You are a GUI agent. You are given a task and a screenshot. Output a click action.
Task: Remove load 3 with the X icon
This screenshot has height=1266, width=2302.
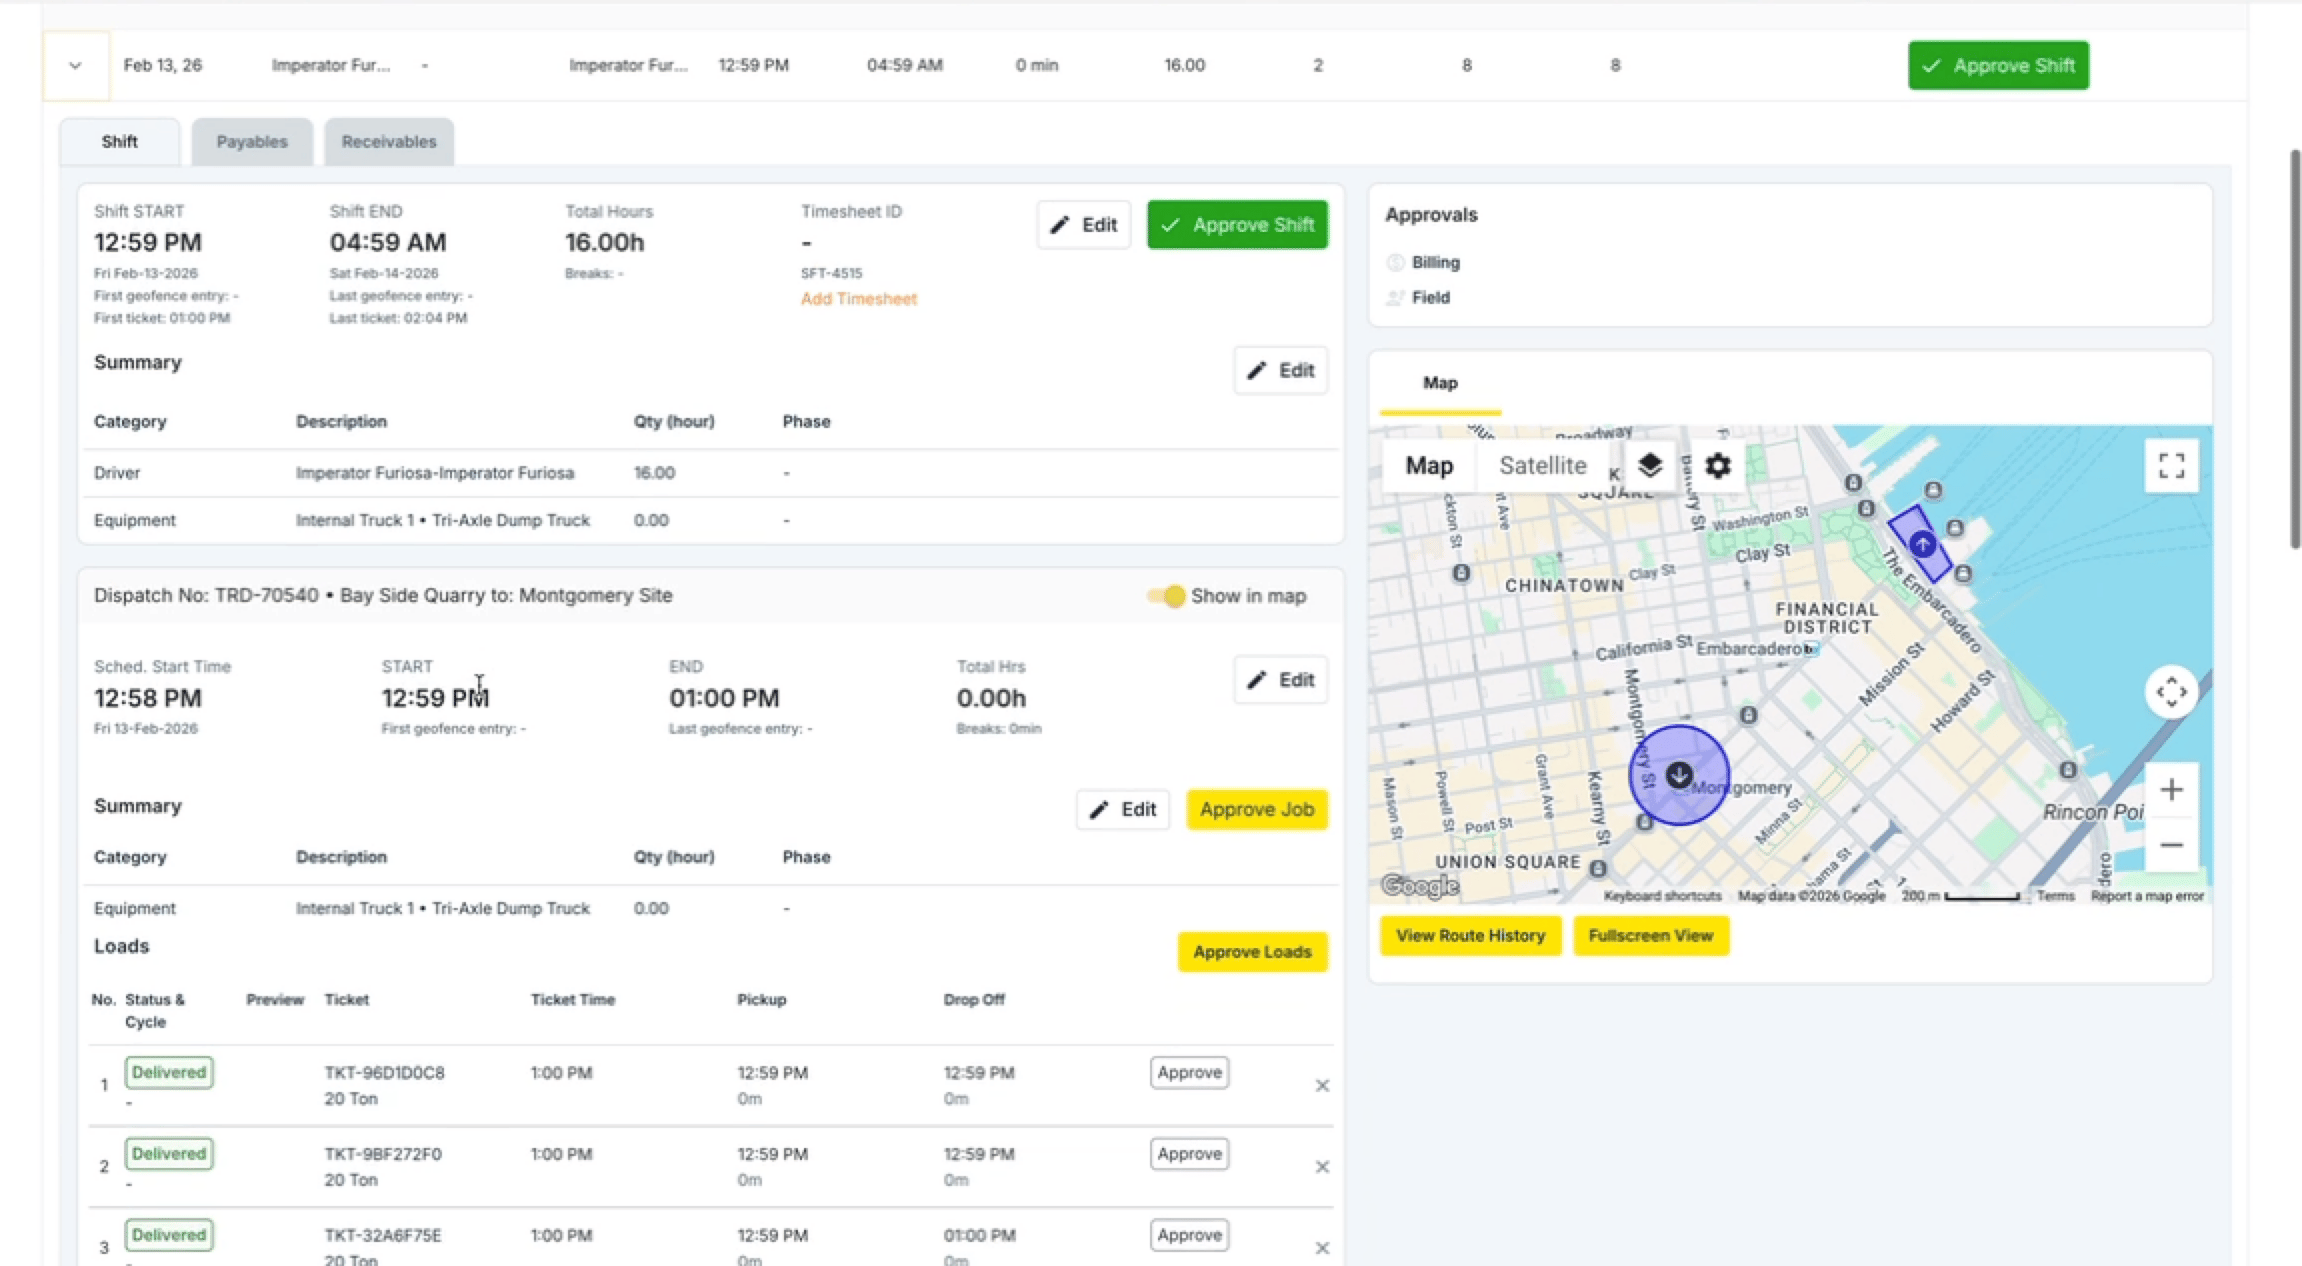1322,1248
